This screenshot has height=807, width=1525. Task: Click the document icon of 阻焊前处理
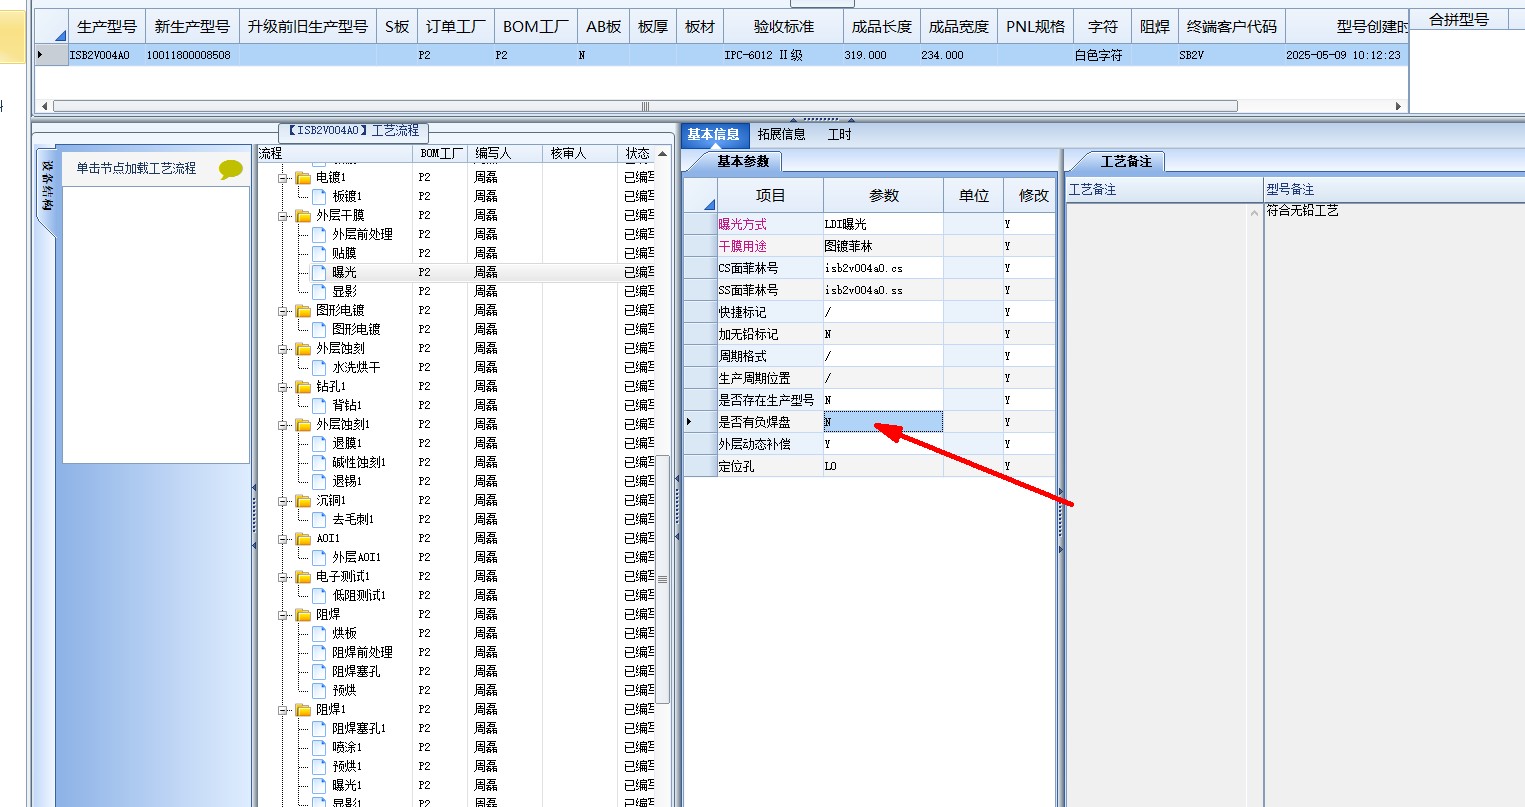point(319,652)
